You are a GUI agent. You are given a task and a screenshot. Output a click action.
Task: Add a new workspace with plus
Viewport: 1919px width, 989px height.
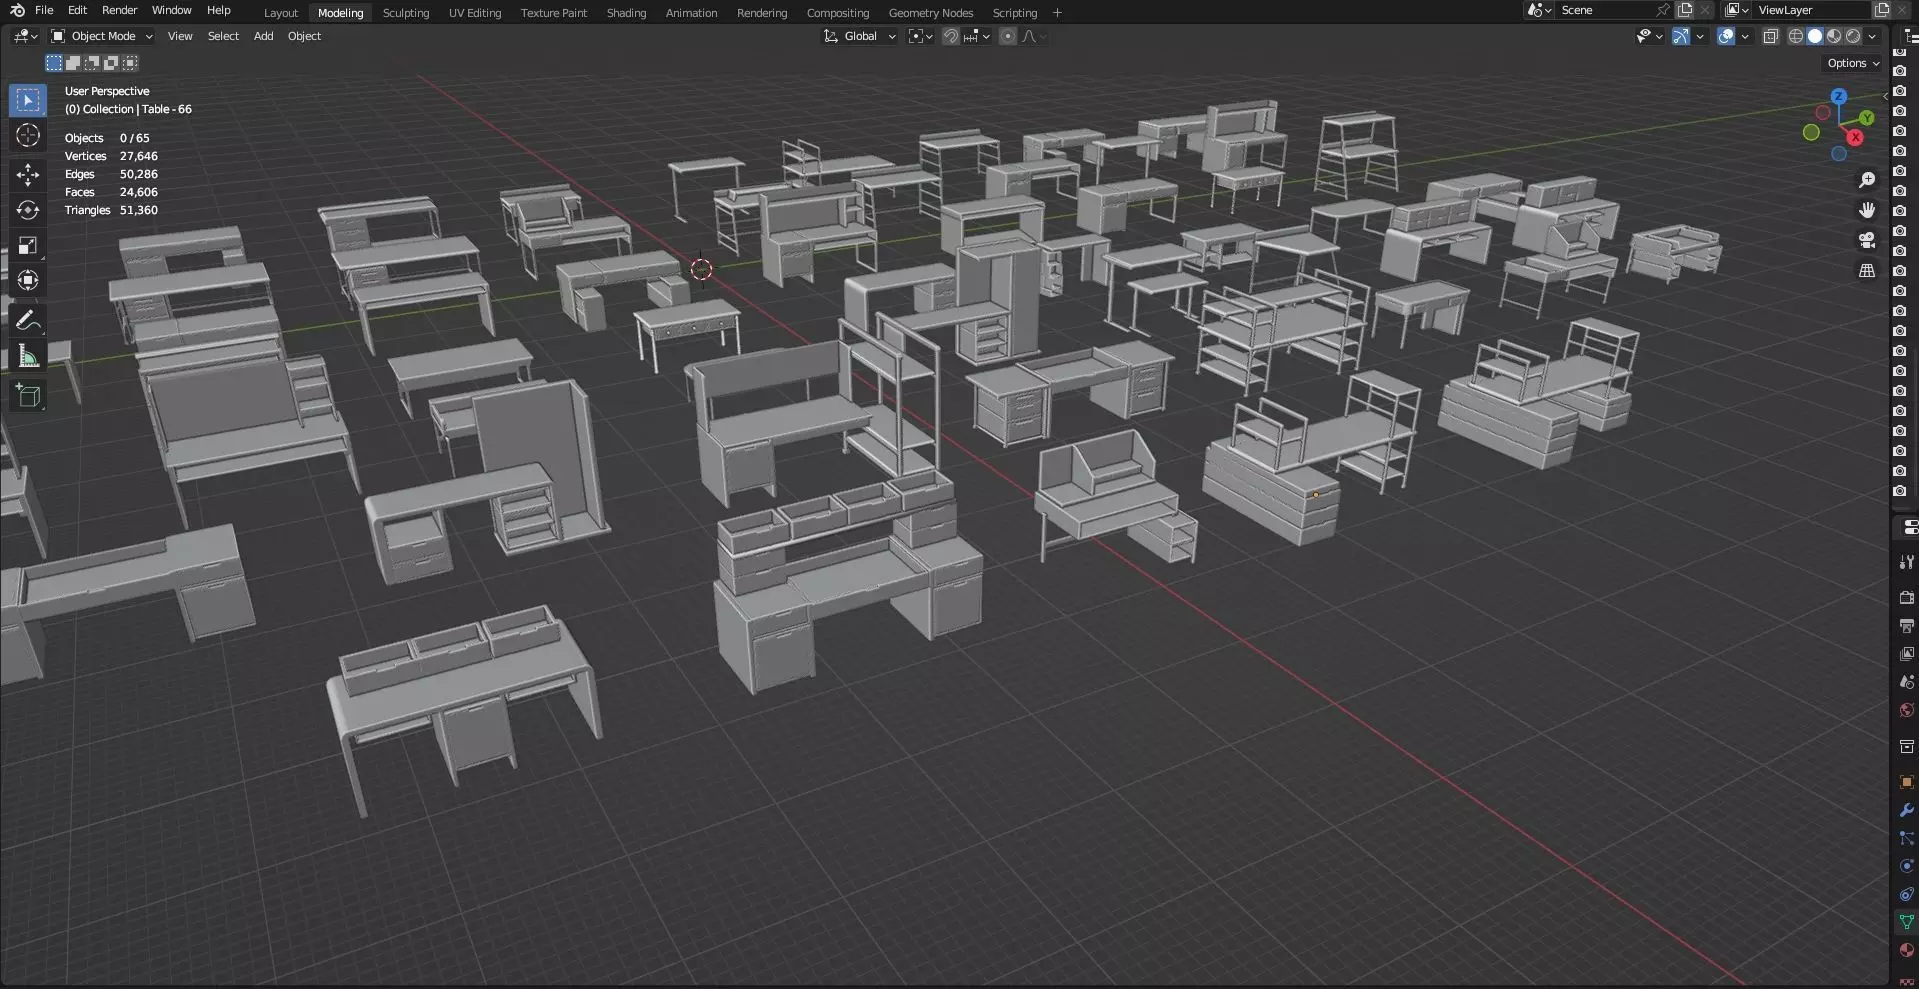pyautogui.click(x=1057, y=13)
